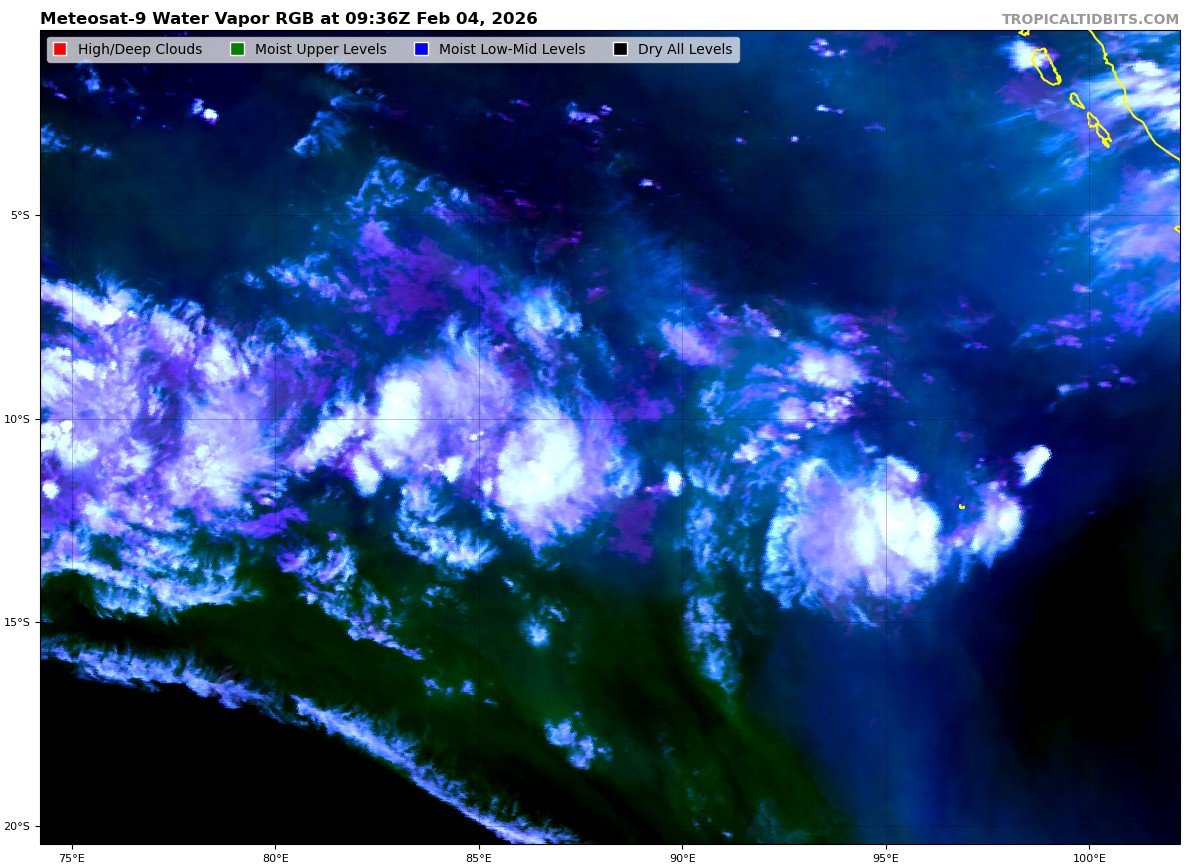This screenshot has height=867, width=1200.
Task: Click the red High/Deep Clouds legend swatch
Action: click(60, 50)
